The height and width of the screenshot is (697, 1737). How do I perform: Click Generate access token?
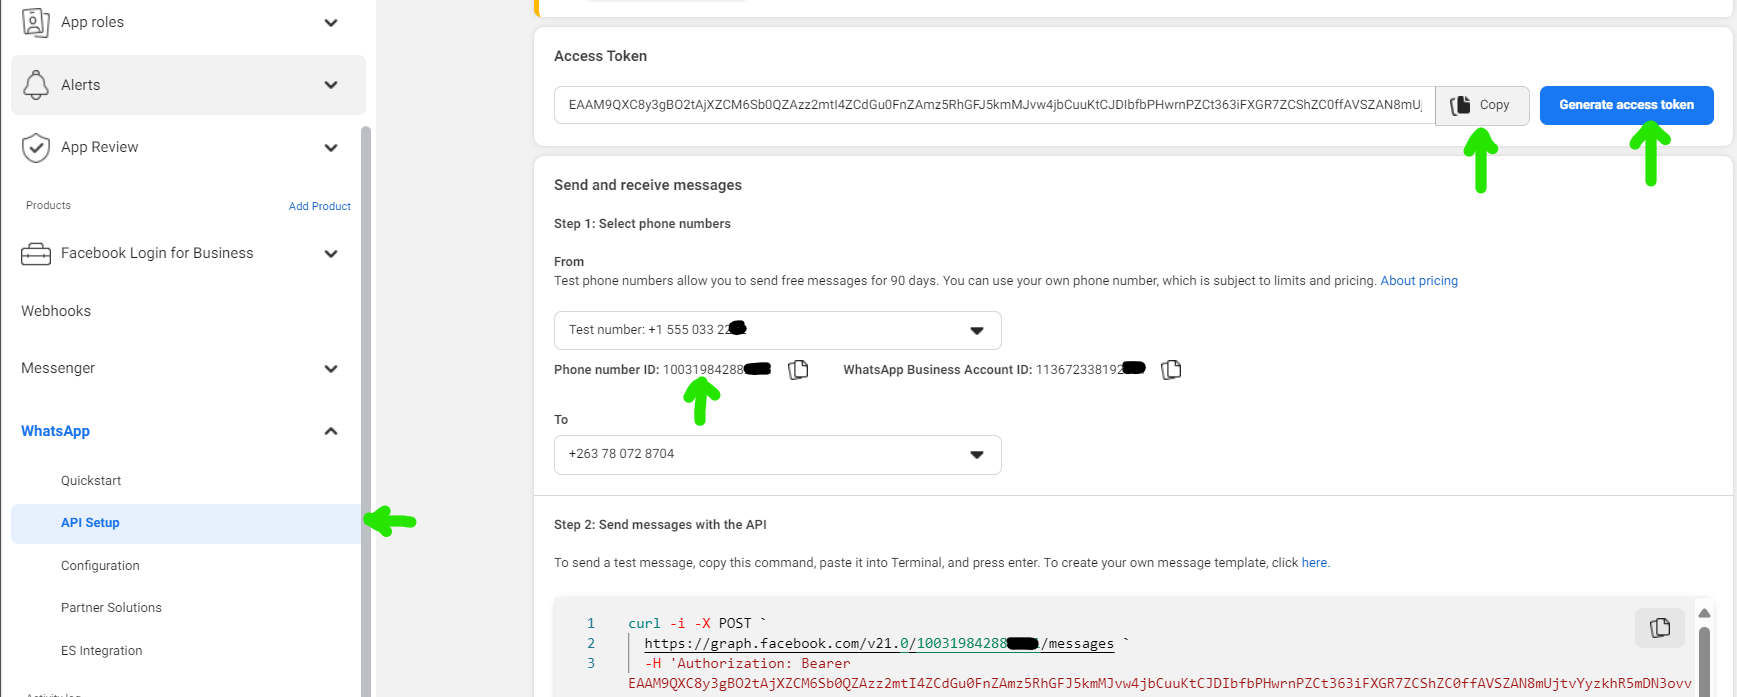1626,105
